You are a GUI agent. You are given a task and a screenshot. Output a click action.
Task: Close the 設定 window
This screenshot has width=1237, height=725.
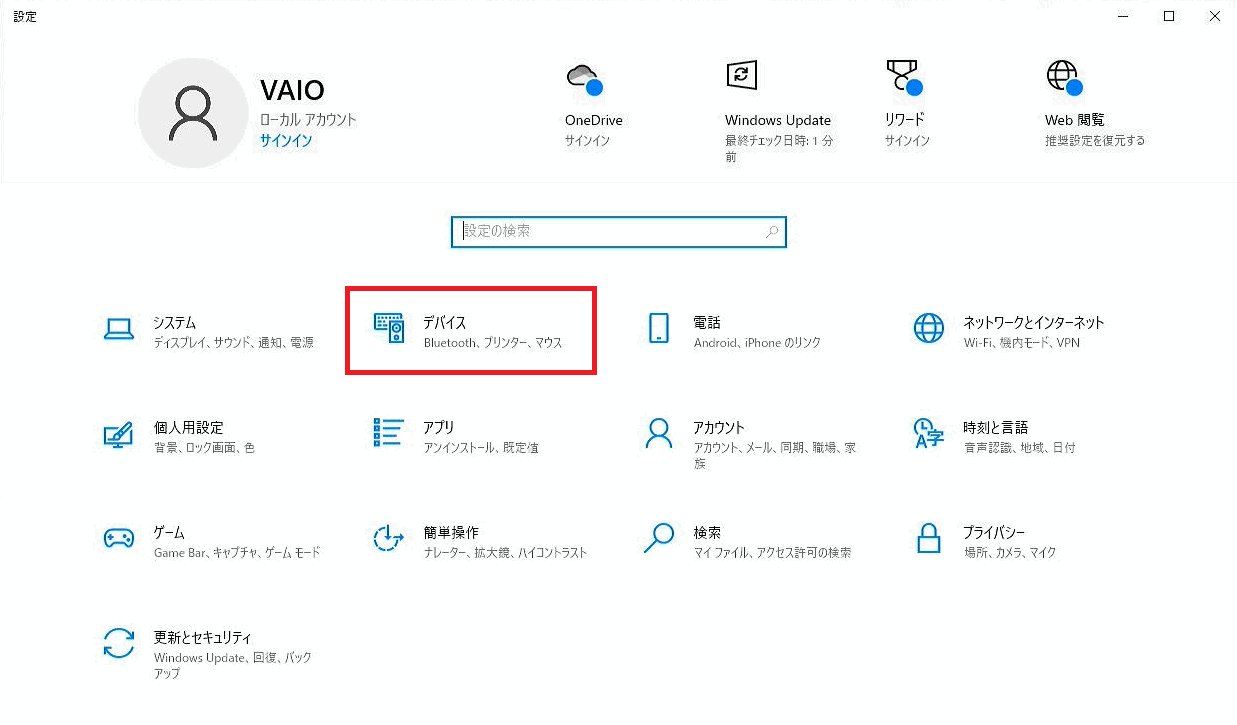pyautogui.click(x=1214, y=16)
